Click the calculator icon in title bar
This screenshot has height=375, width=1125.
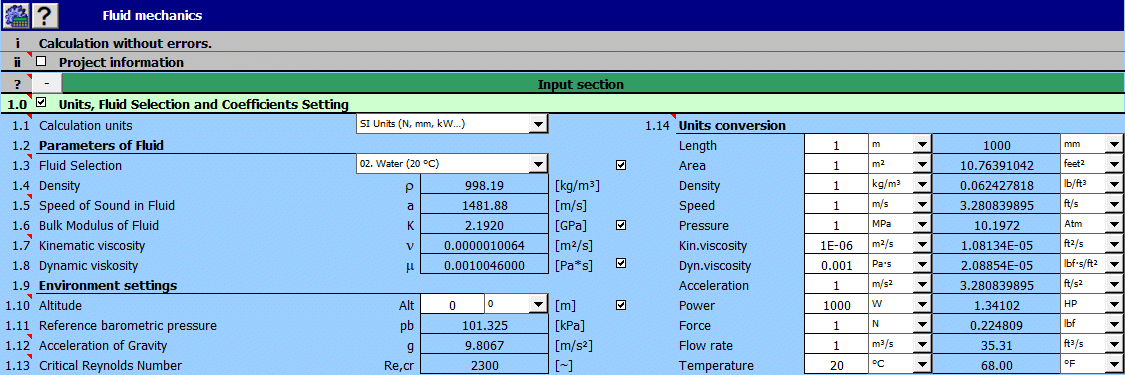16,14
